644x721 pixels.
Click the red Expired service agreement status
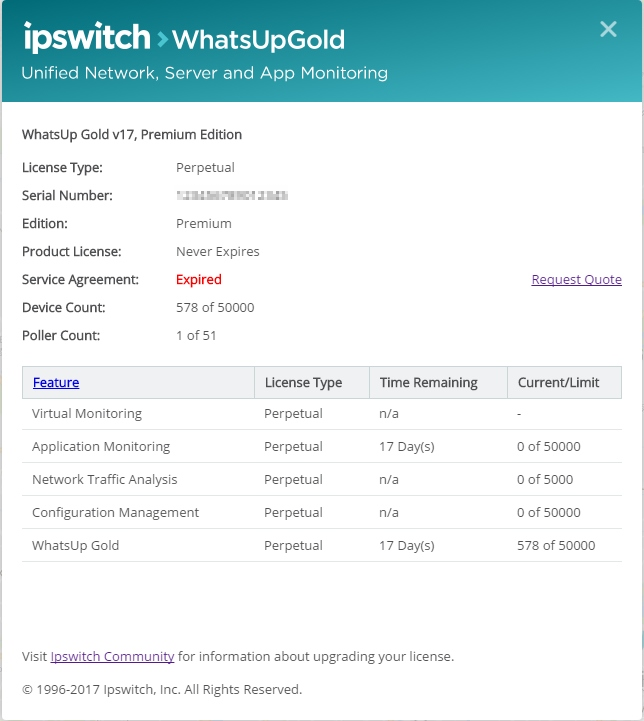(198, 280)
